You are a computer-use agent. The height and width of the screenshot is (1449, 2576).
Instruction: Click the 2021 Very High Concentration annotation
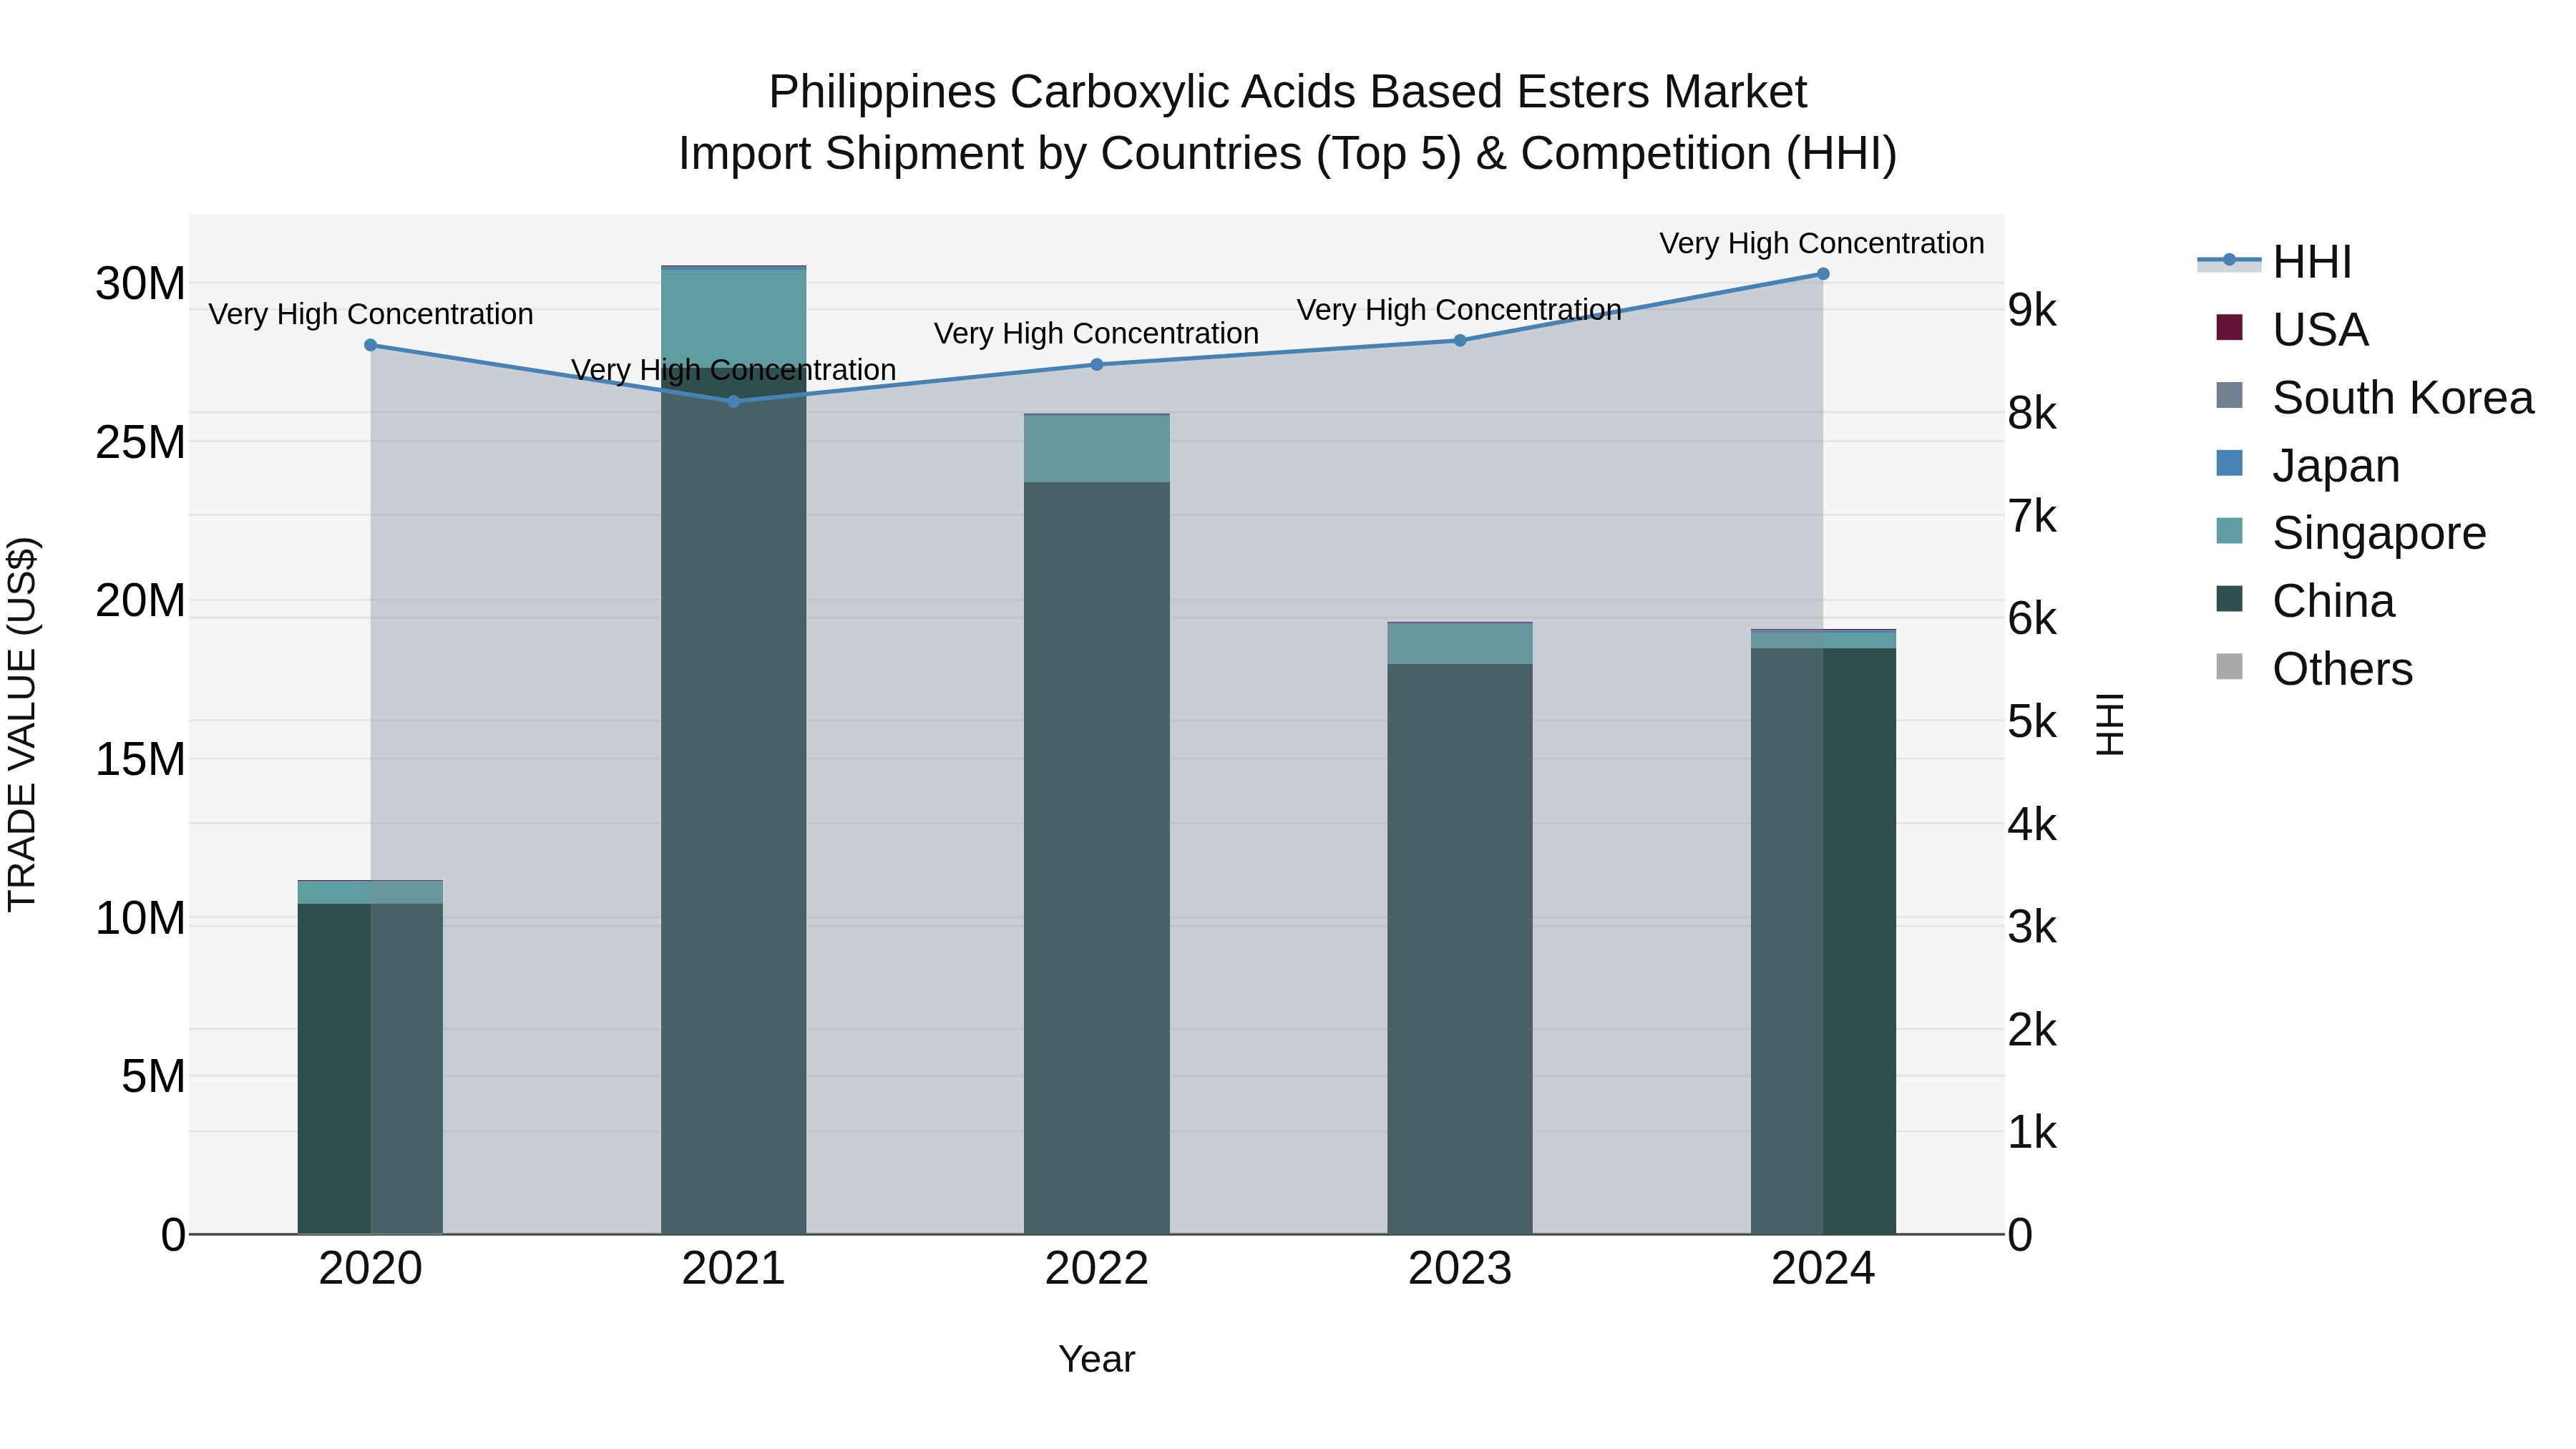point(733,370)
